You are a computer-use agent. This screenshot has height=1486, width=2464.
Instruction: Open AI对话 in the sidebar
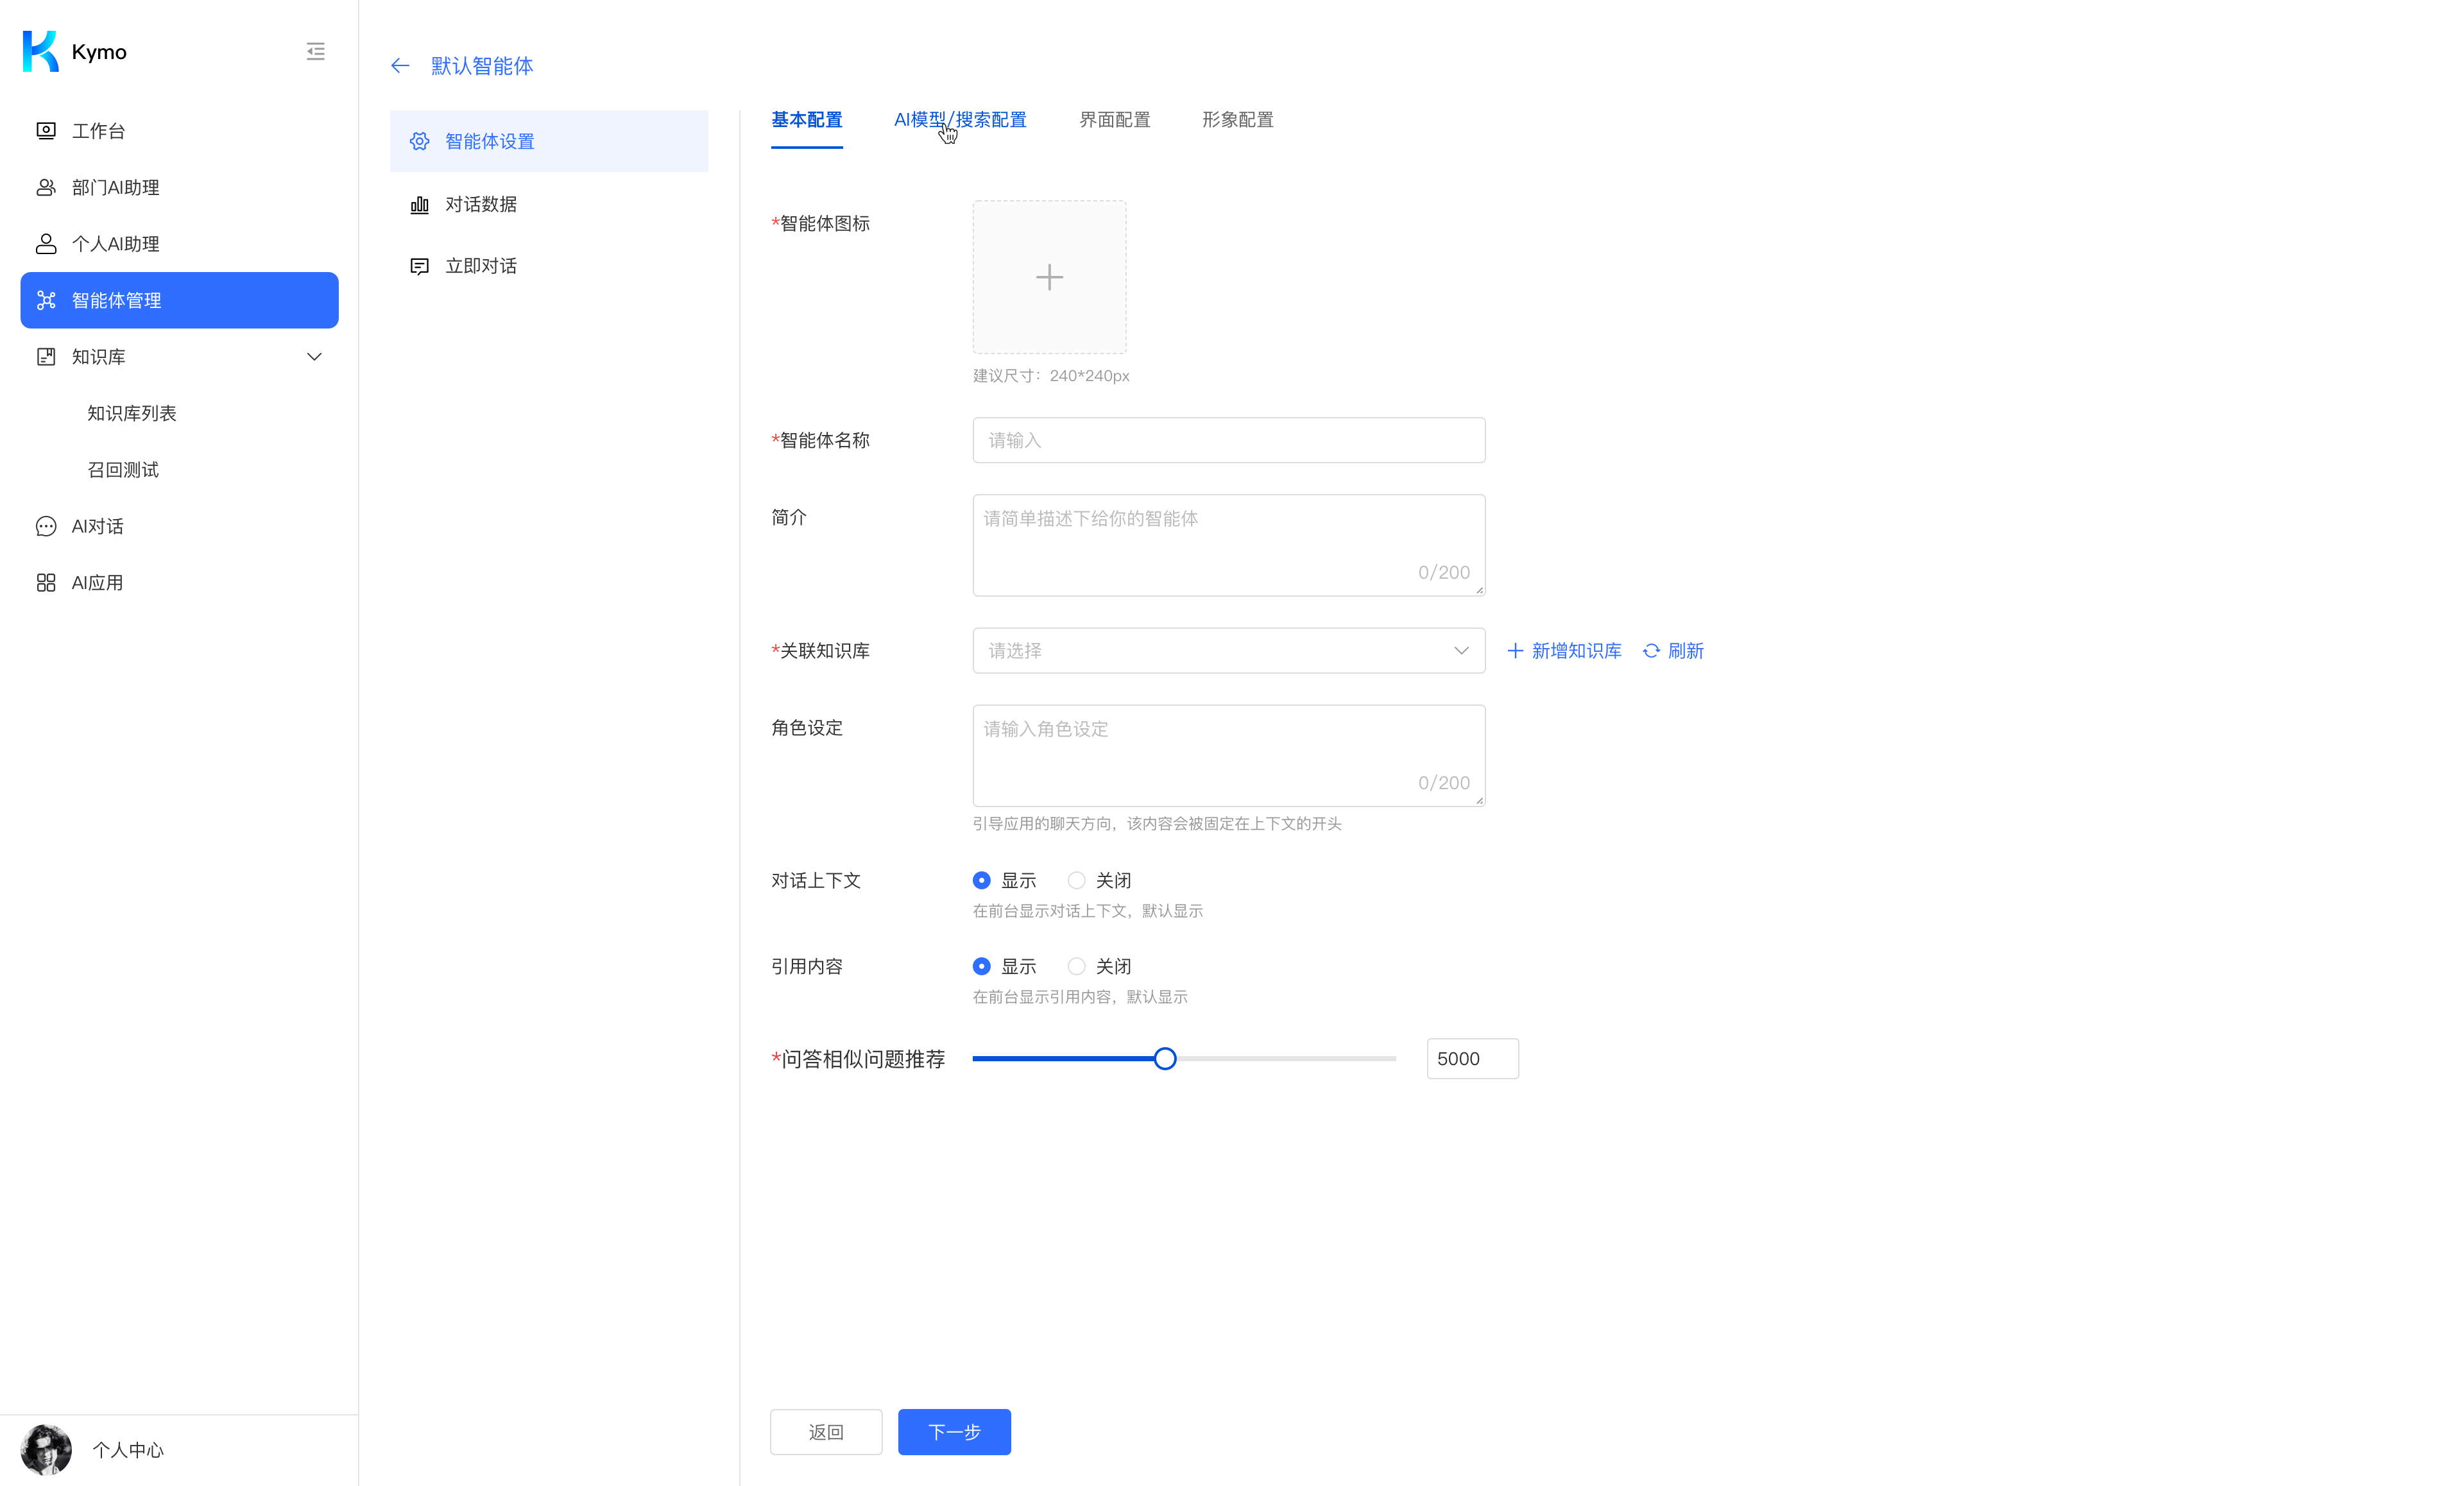click(179, 526)
